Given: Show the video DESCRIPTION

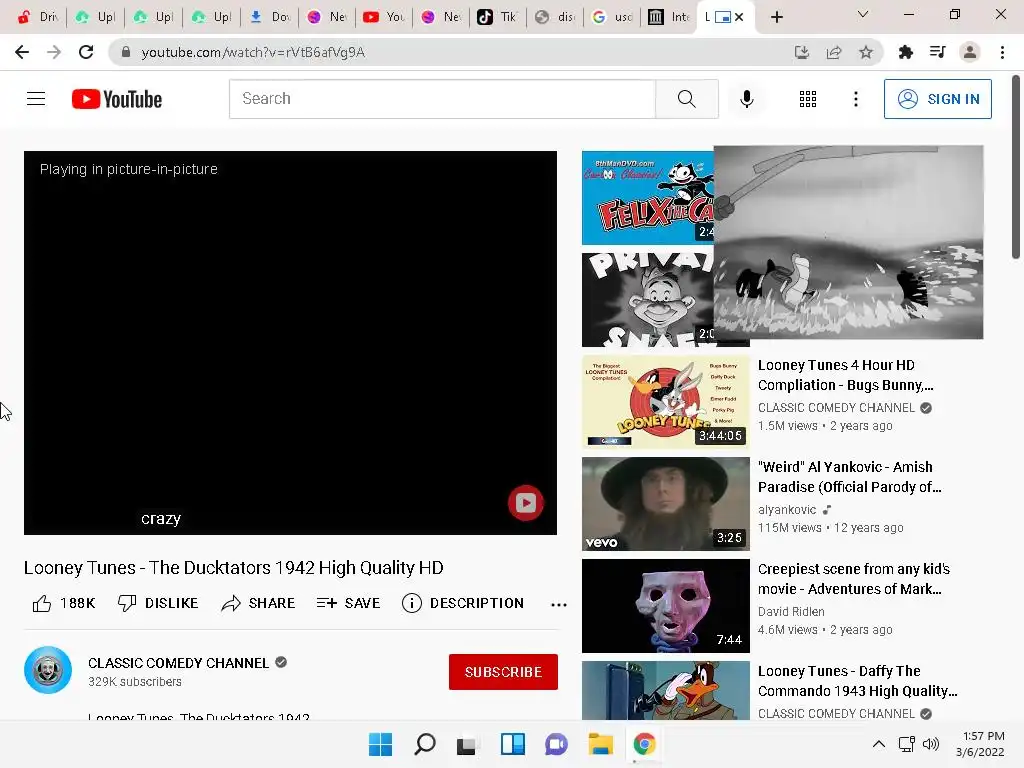Looking at the screenshot, I should click(463, 603).
